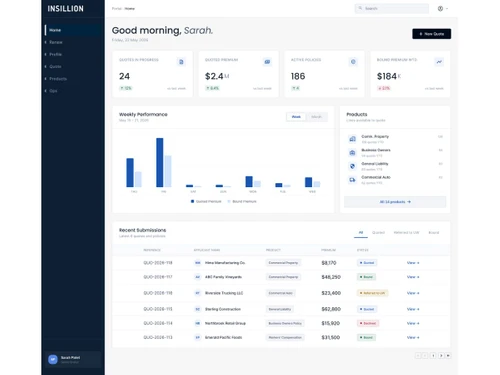Click the INSILLION logo
This screenshot has width=500, height=375.
[x=66, y=9]
